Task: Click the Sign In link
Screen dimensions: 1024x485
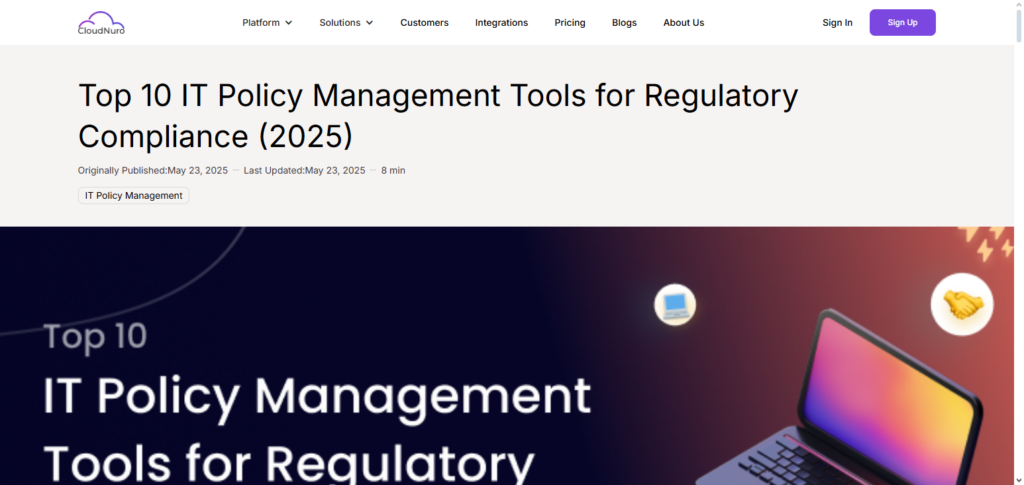Action: (837, 23)
